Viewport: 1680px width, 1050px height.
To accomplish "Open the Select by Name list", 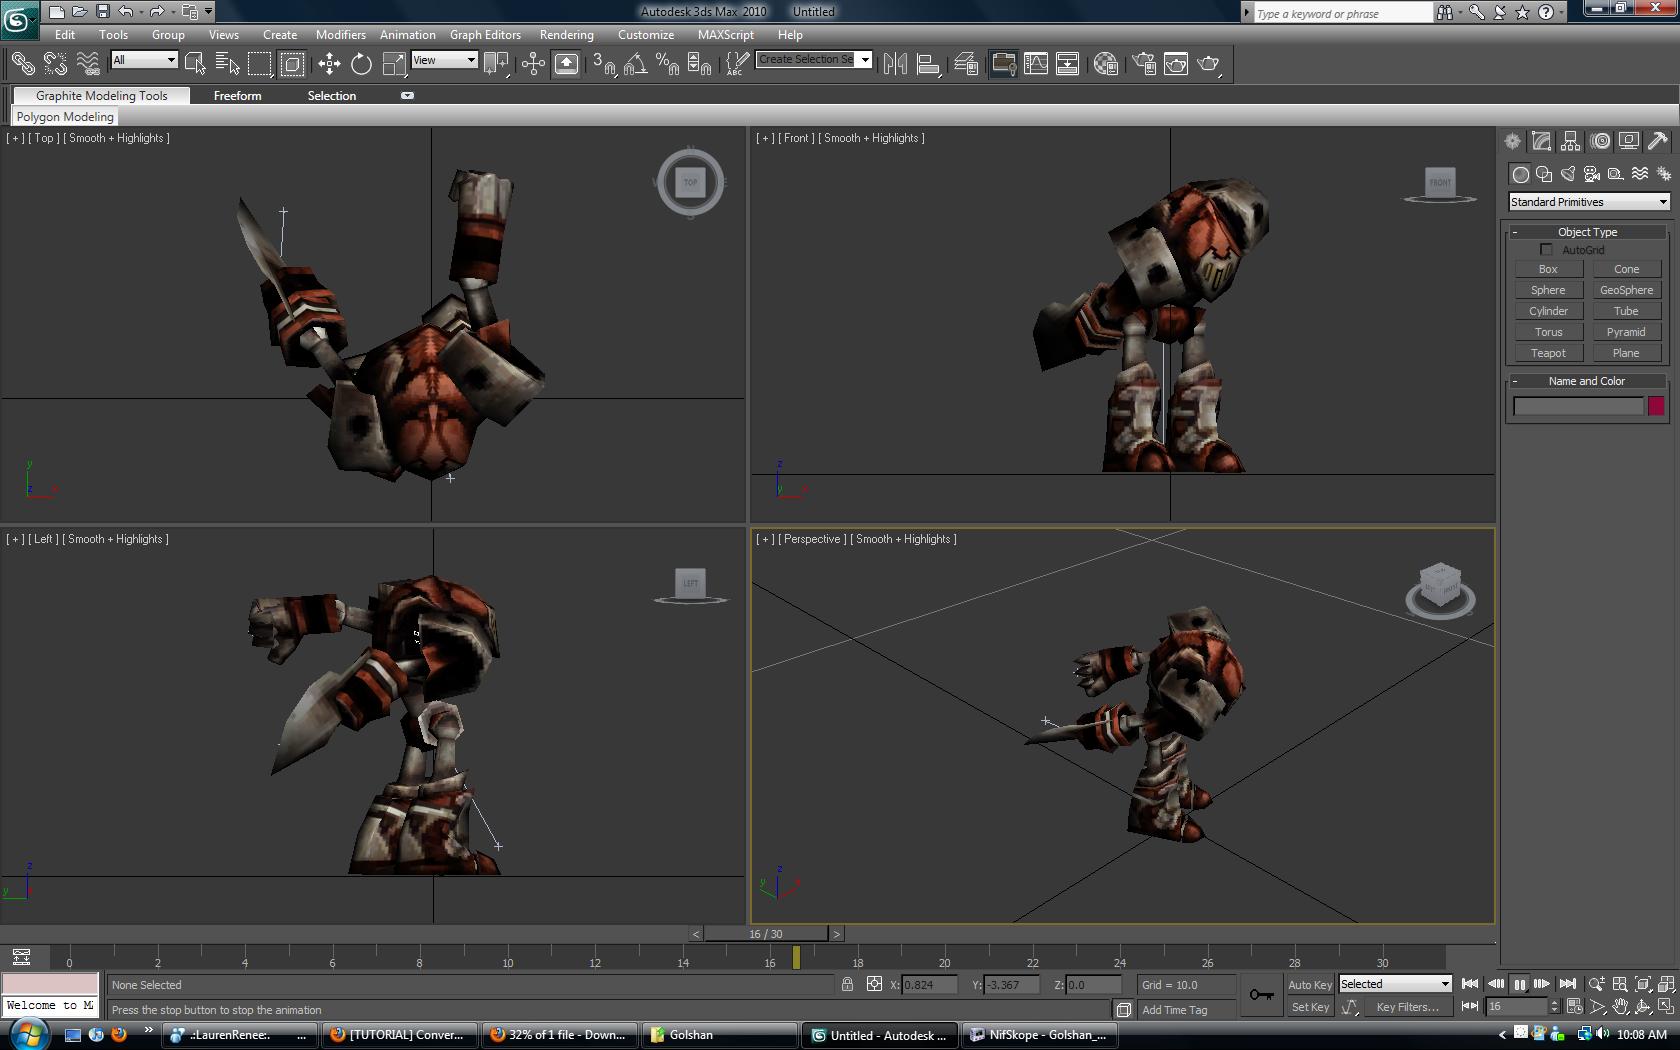I will pyautogui.click(x=227, y=64).
